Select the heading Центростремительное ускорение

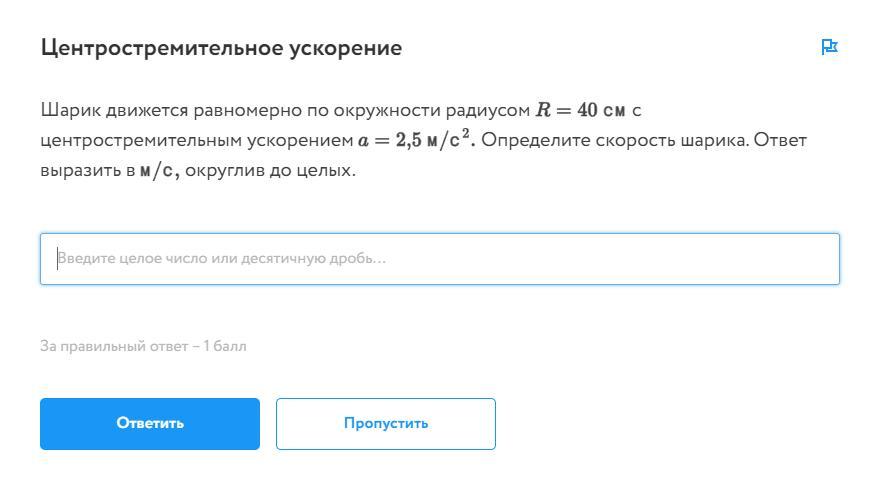pyautogui.click(x=221, y=48)
